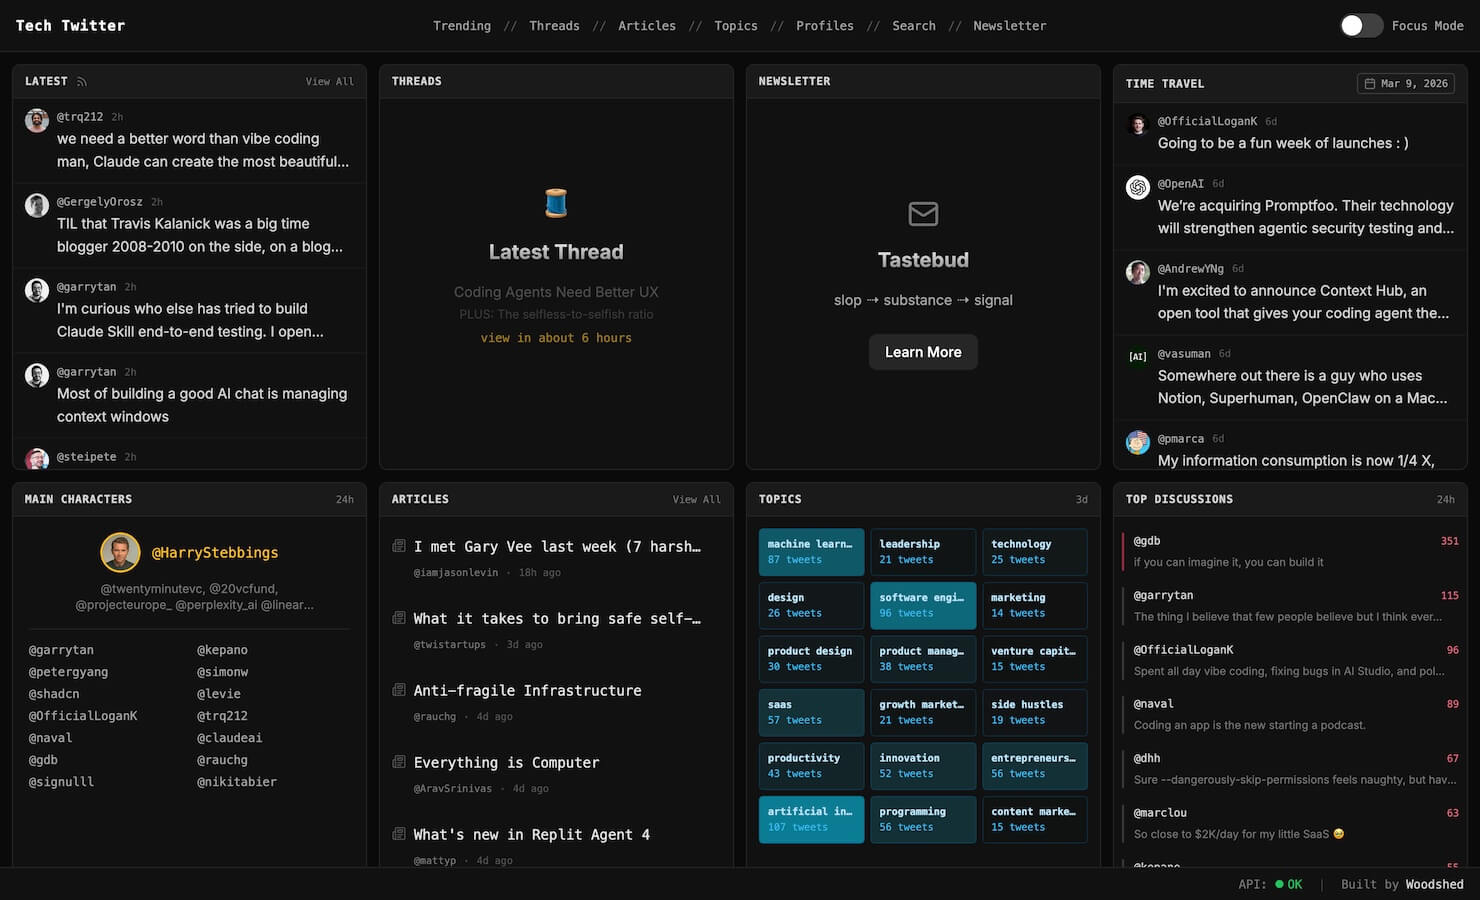The image size is (1480, 900).
Task: Click HarryStebbings profile picture
Action: (120, 552)
